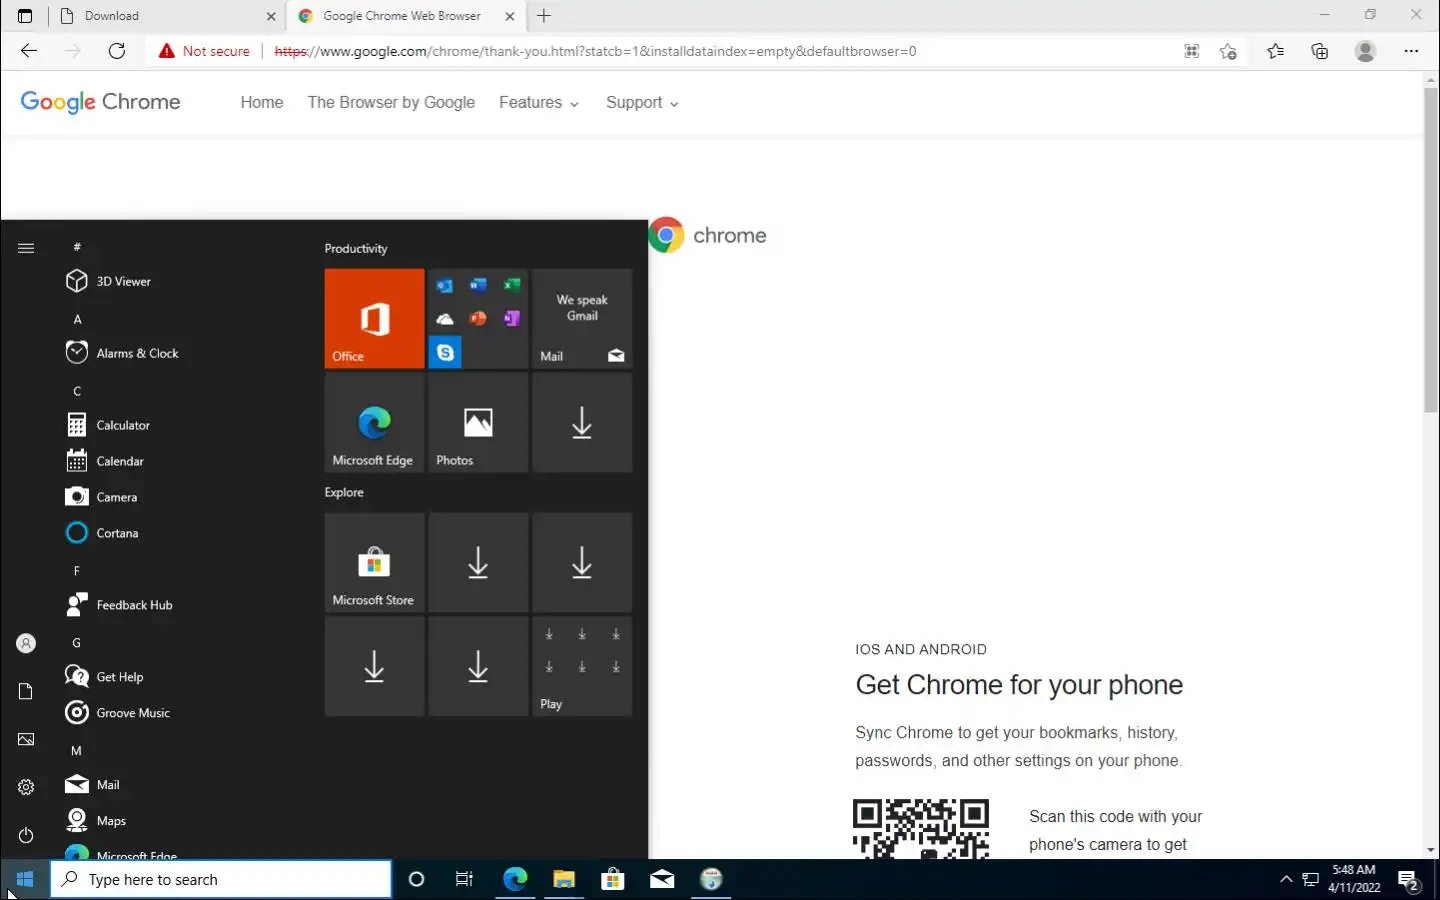Show hidden system tray icons
This screenshot has width=1440, height=900.
point(1286,880)
